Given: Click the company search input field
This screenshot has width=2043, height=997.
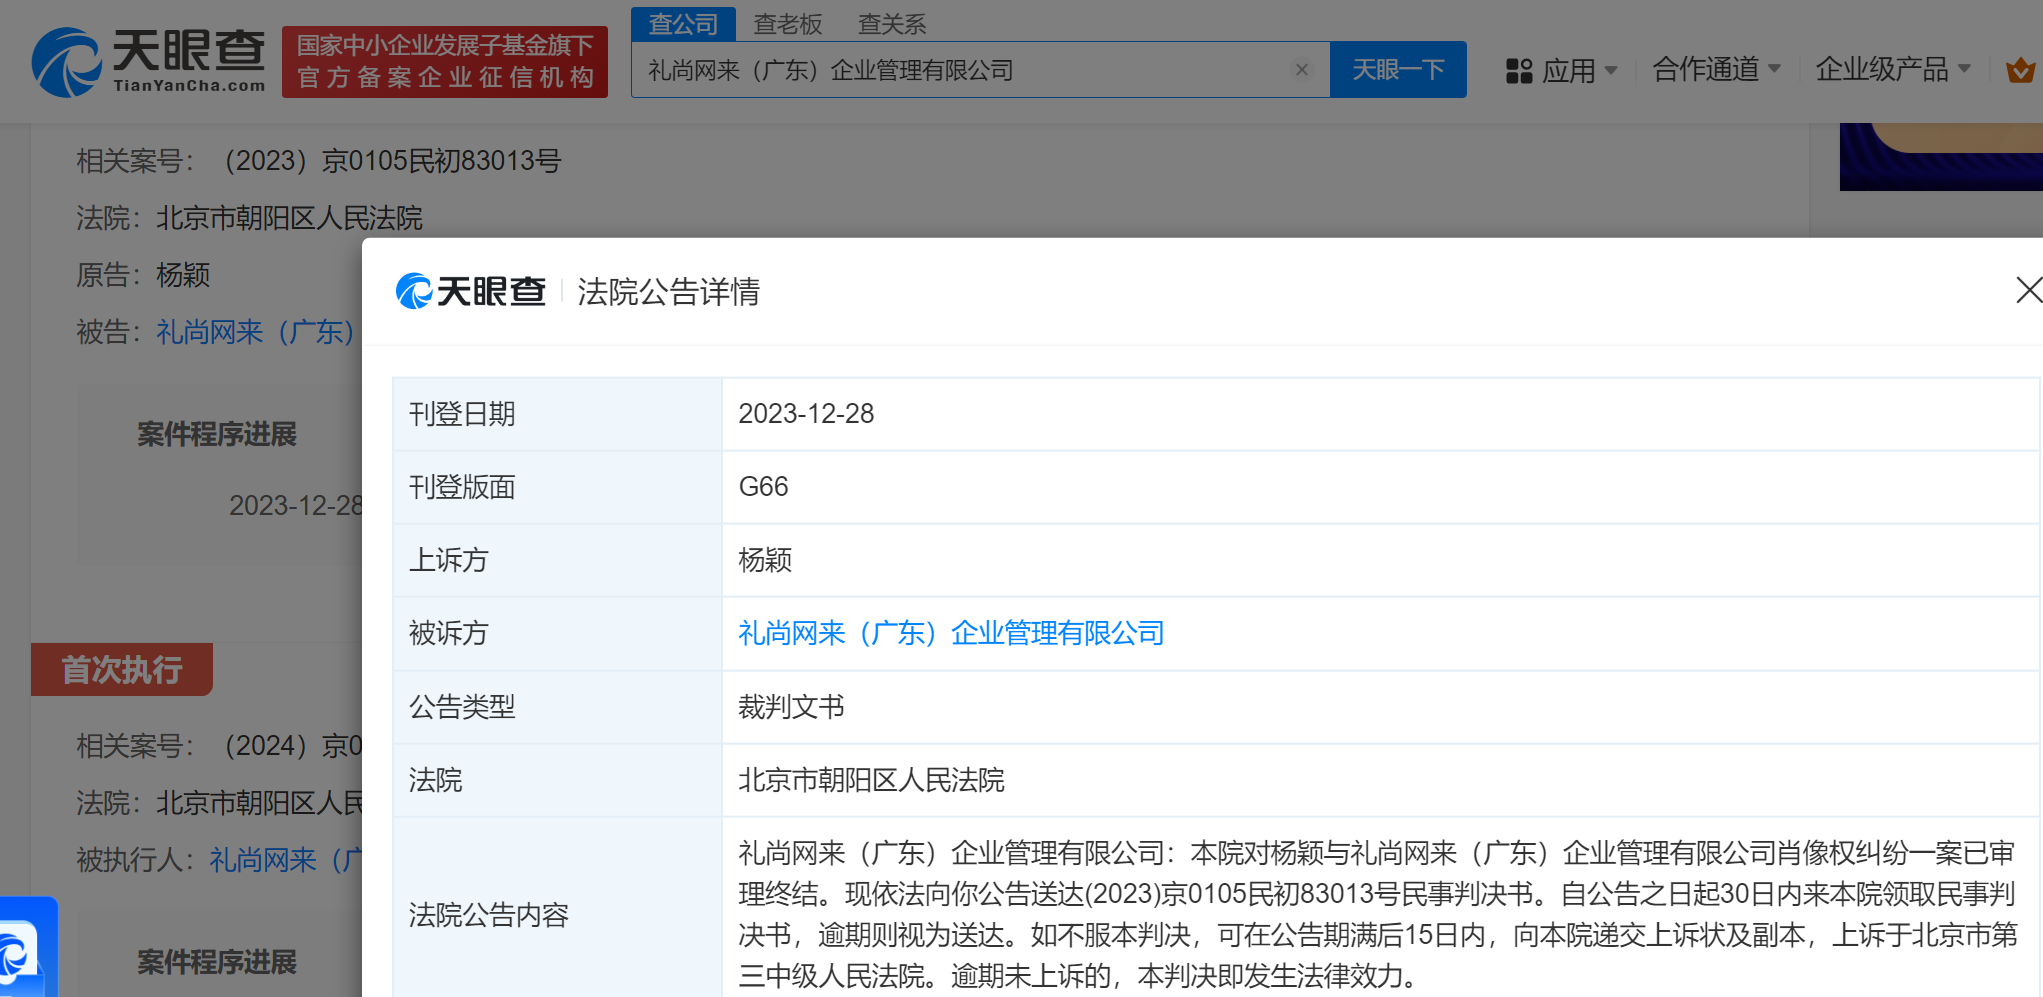Looking at the screenshot, I should click(x=960, y=70).
